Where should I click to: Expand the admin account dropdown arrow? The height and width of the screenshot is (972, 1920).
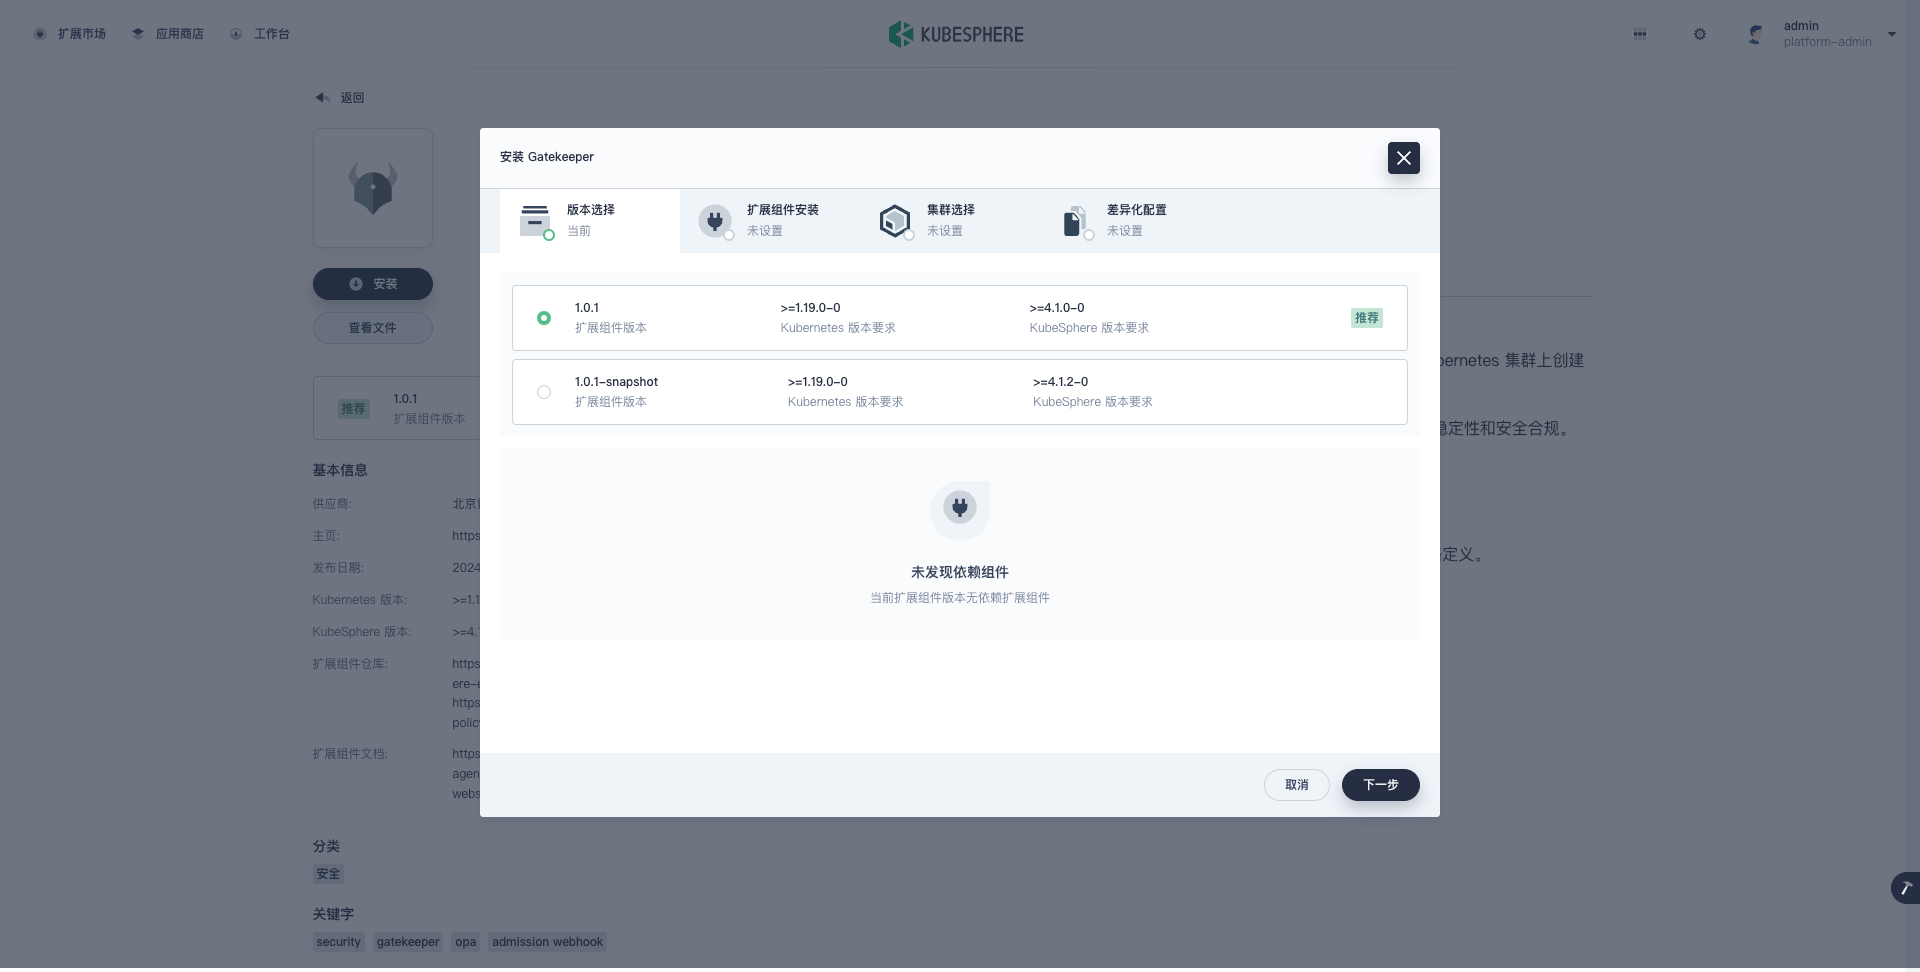coord(1892,34)
